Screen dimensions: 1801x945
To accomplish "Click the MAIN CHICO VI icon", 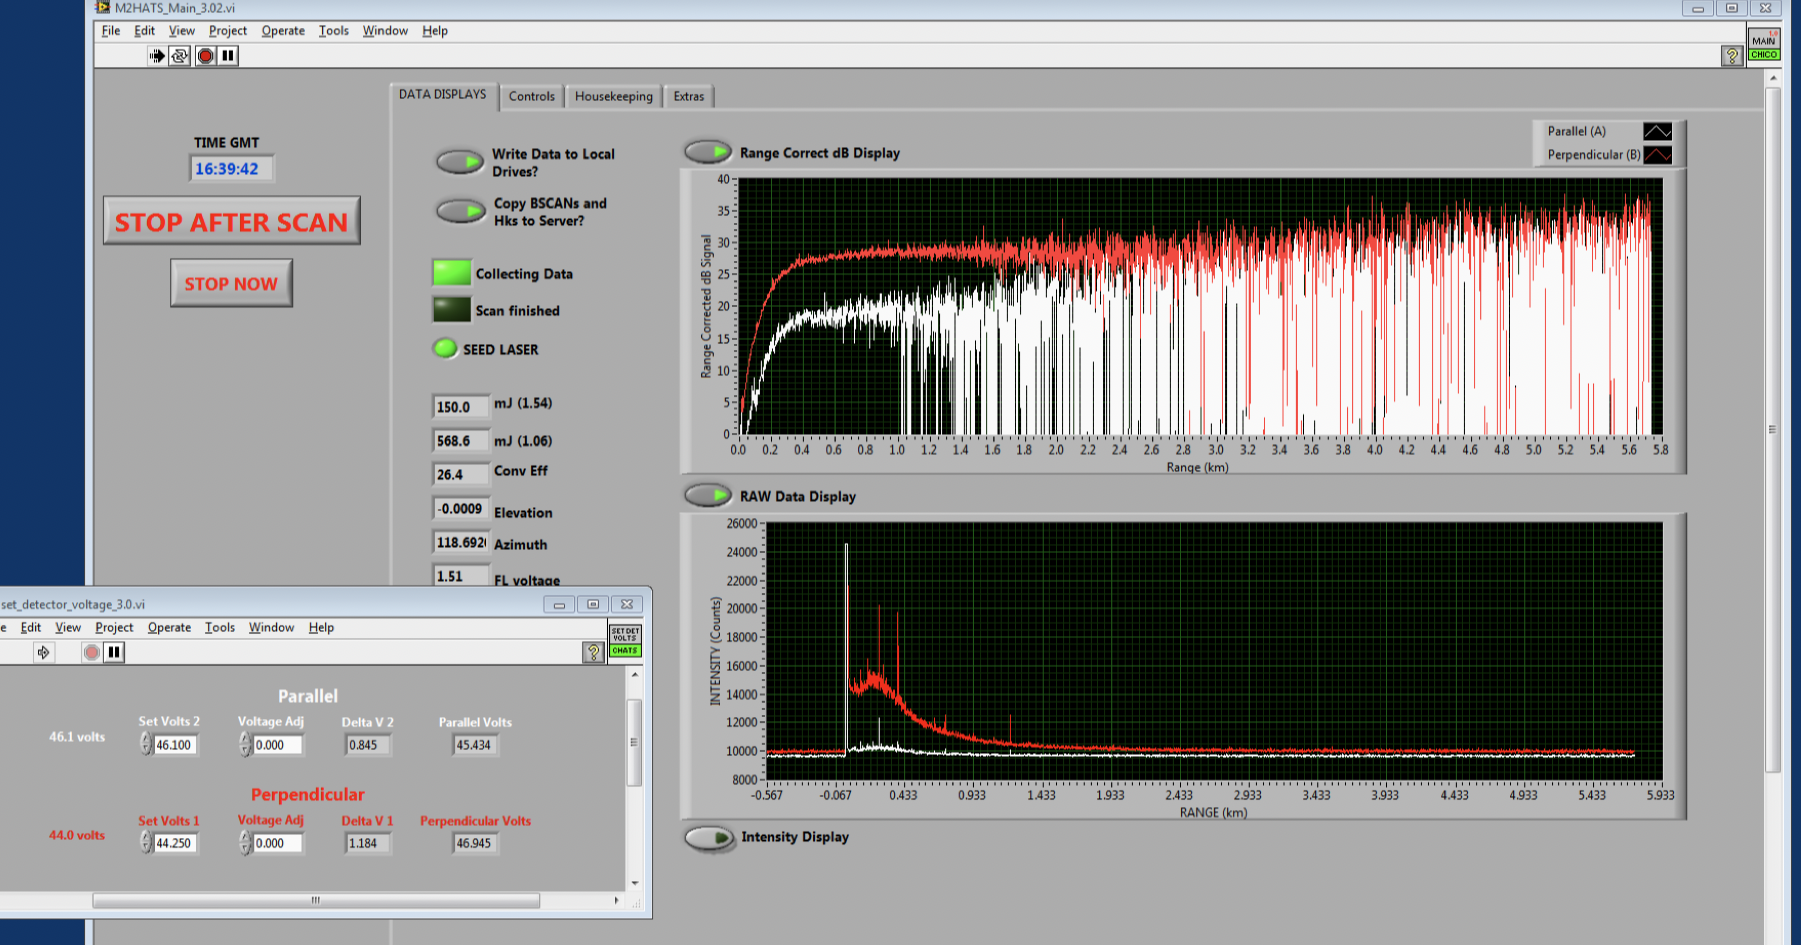I will click(x=1763, y=46).
